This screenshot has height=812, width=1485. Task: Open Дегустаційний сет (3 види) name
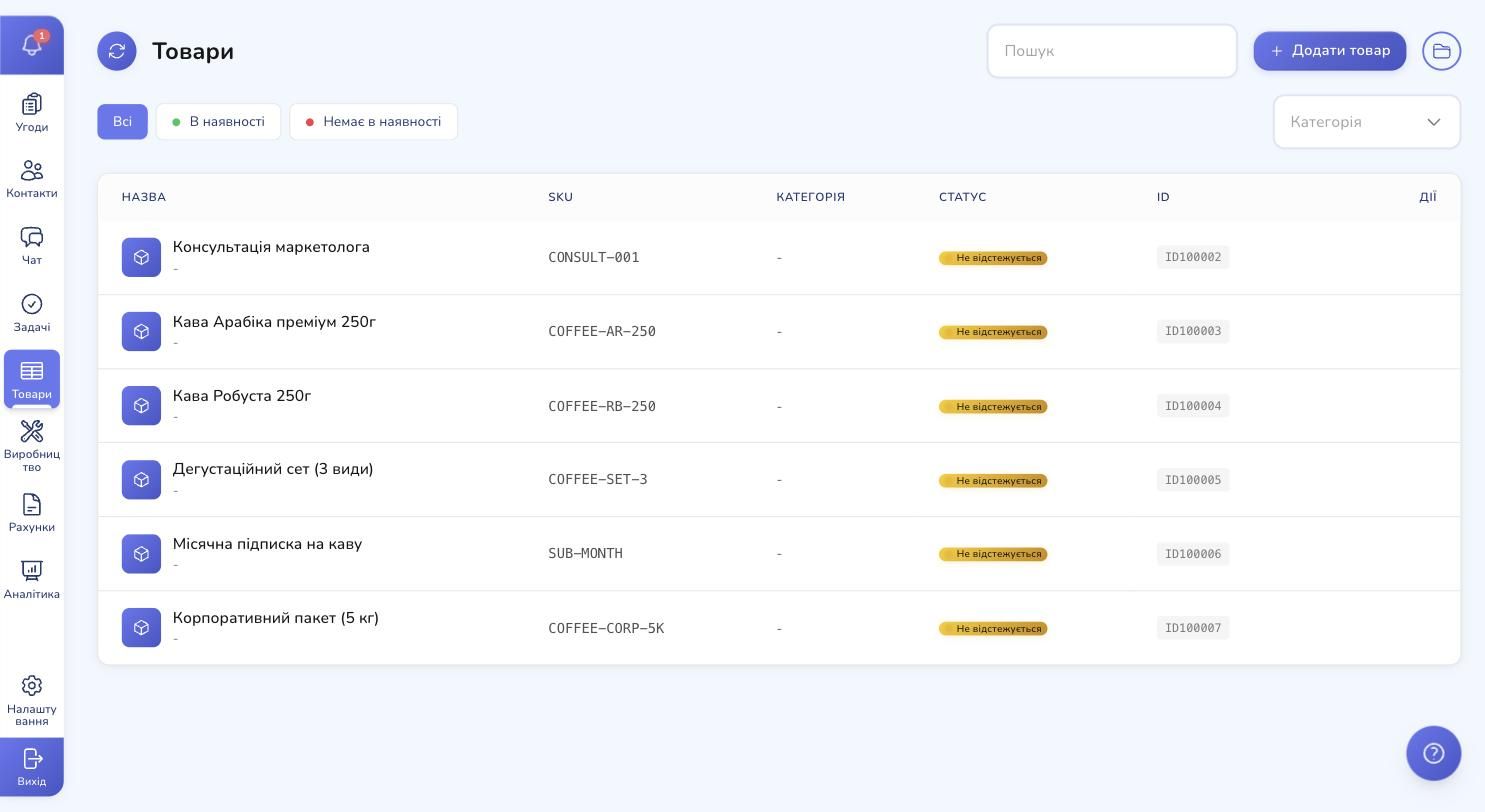click(x=273, y=469)
